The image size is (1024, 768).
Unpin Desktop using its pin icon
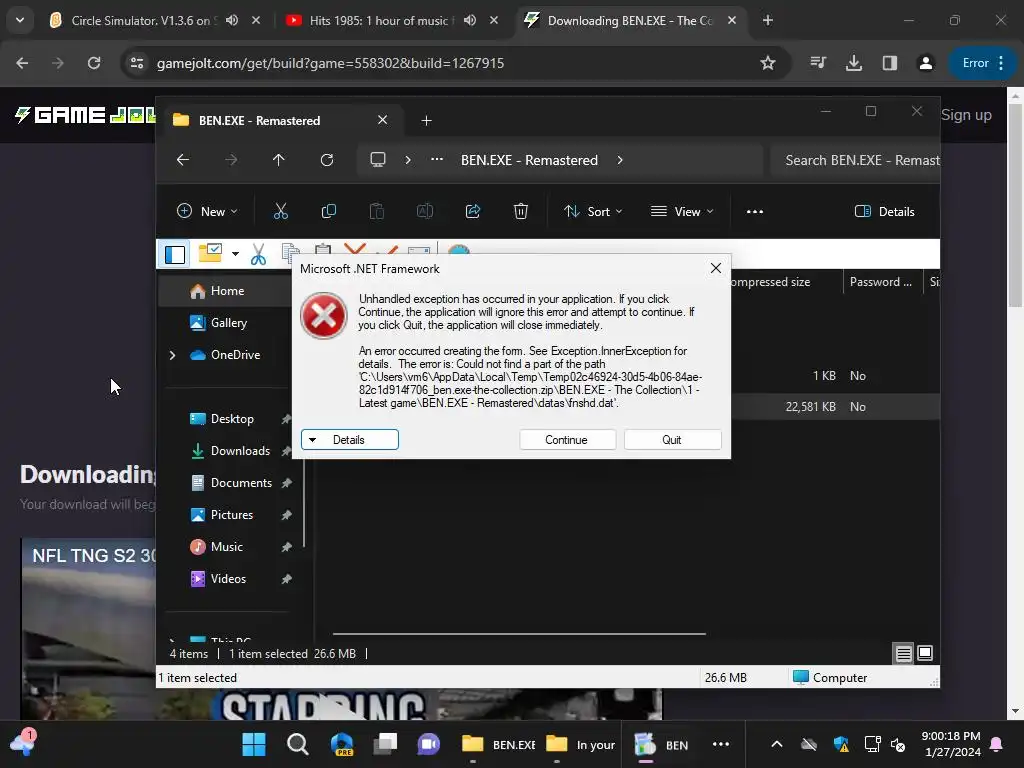tap(286, 419)
